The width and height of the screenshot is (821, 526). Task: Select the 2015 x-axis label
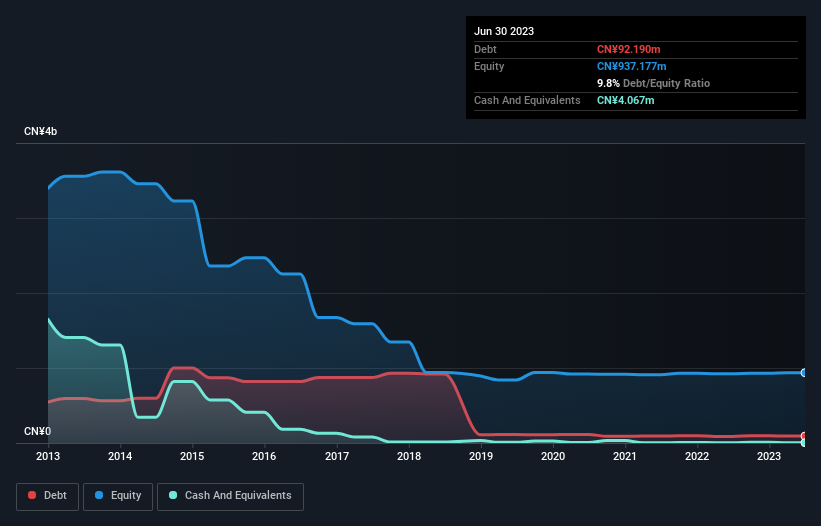pos(192,456)
